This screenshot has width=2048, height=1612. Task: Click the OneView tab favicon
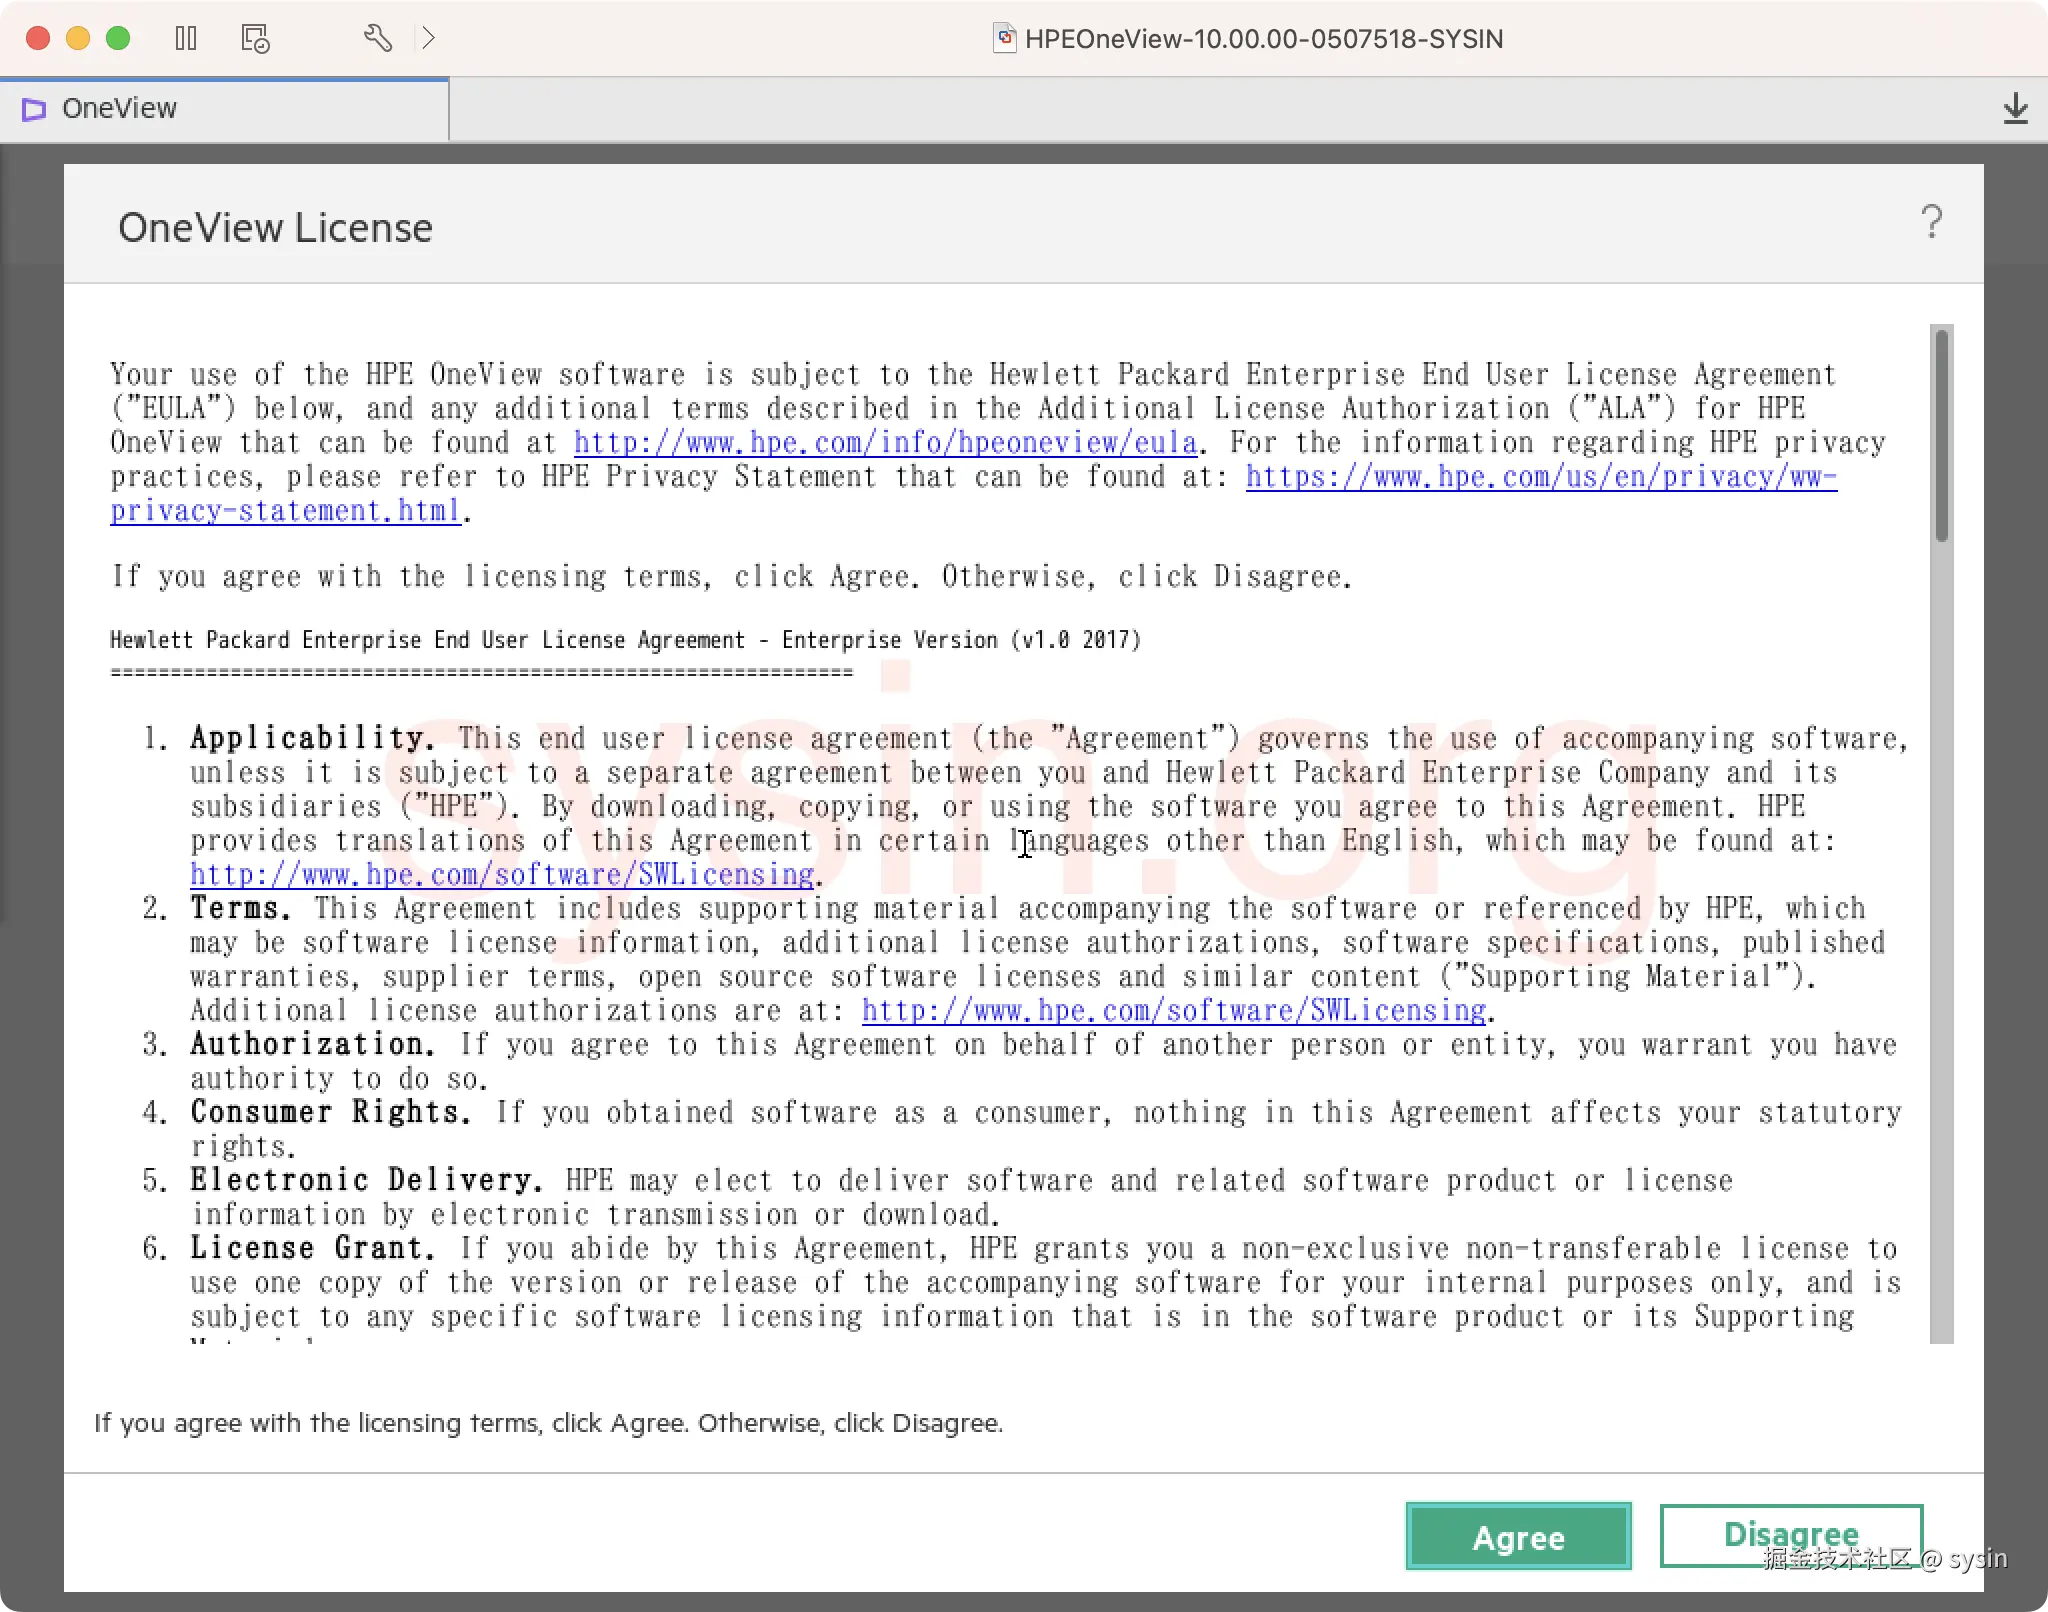click(34, 109)
